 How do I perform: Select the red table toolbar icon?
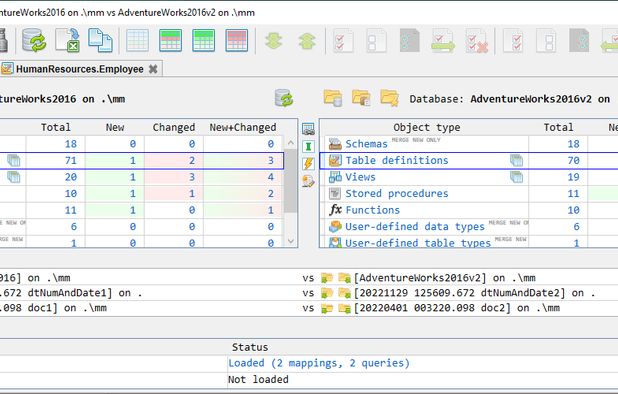pos(237,40)
